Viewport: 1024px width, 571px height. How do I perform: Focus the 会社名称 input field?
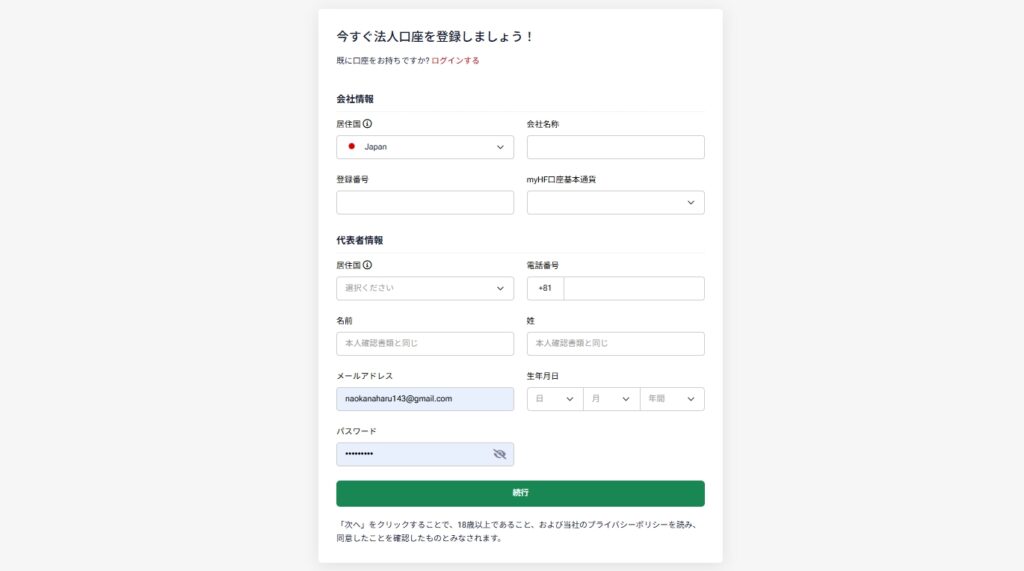tap(615, 147)
